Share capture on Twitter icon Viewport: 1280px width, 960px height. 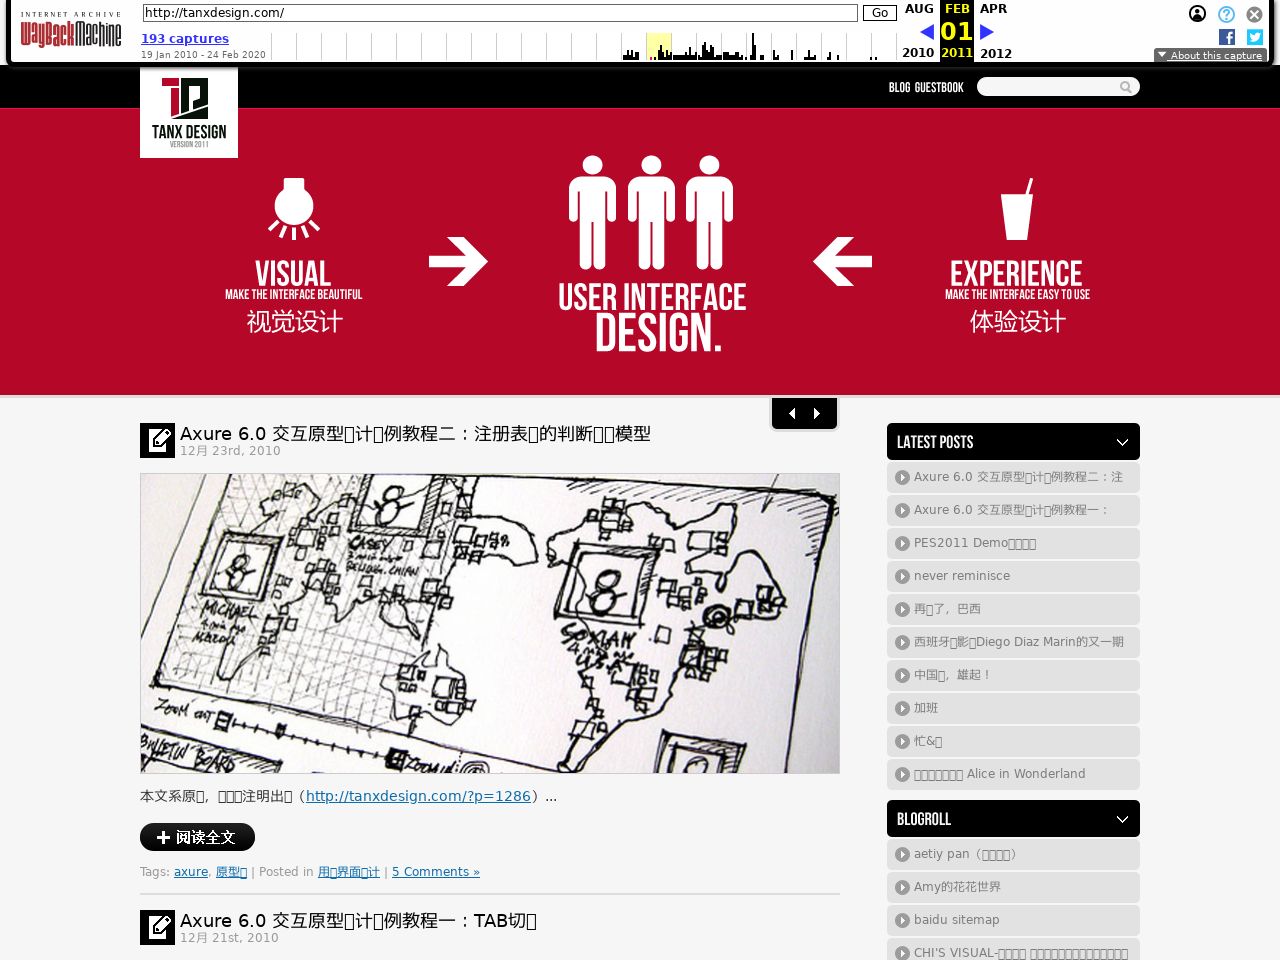tap(1255, 37)
